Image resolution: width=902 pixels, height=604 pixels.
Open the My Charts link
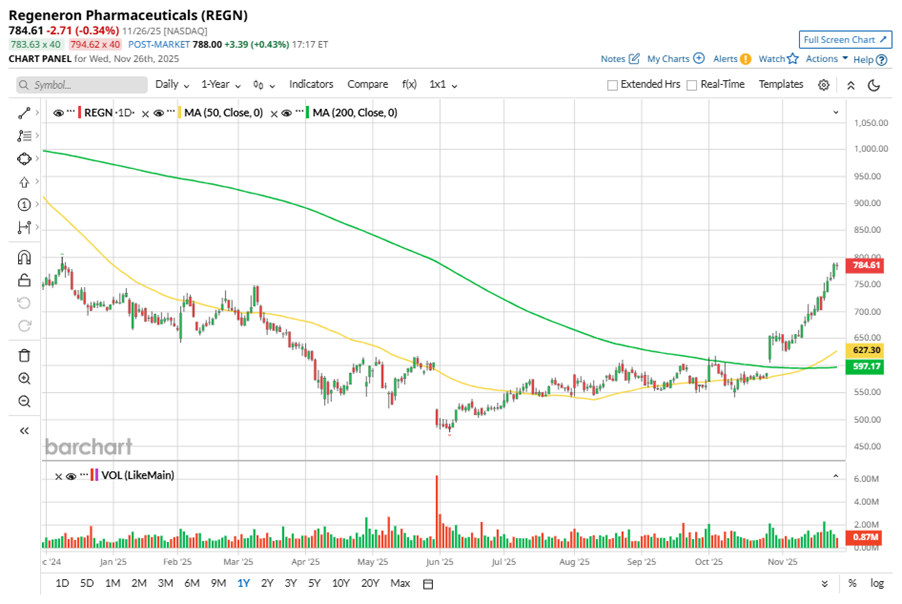click(668, 59)
